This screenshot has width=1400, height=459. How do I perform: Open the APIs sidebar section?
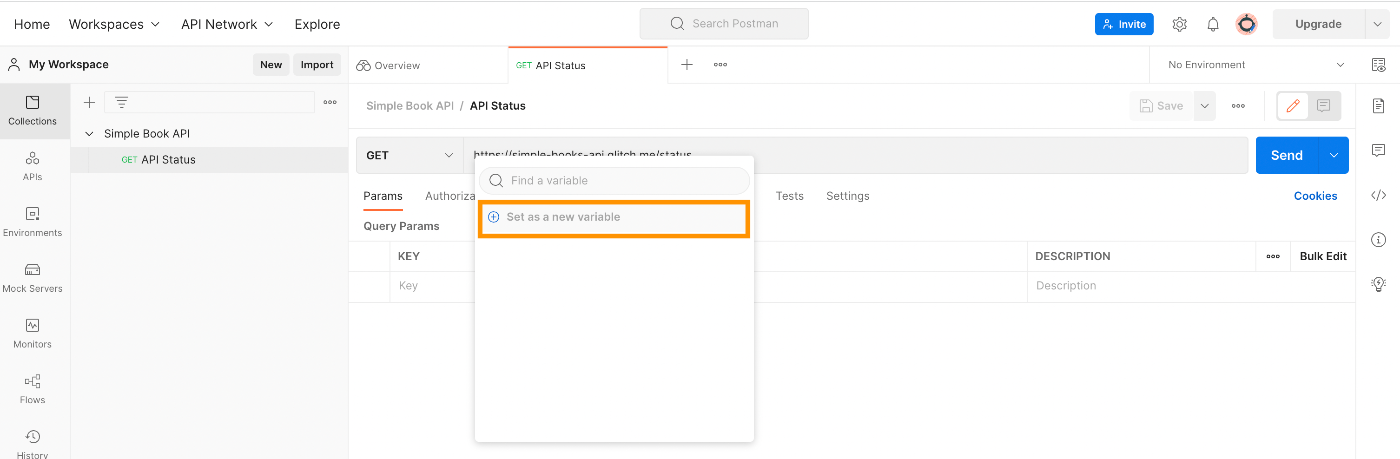(x=33, y=167)
